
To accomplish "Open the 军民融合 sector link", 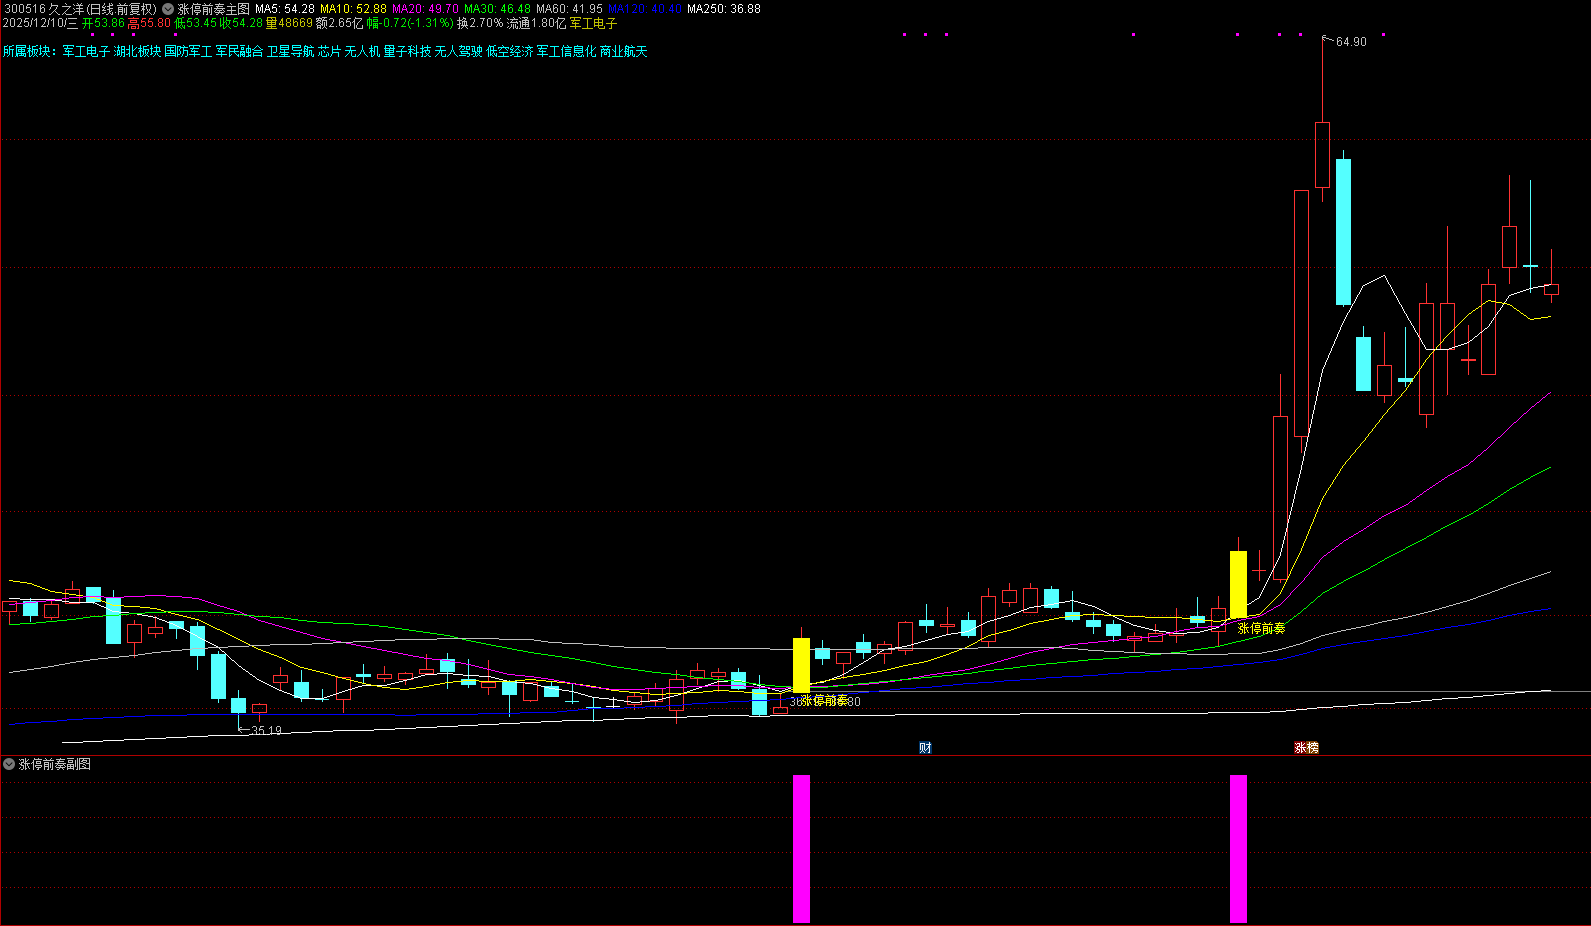I will [239, 52].
